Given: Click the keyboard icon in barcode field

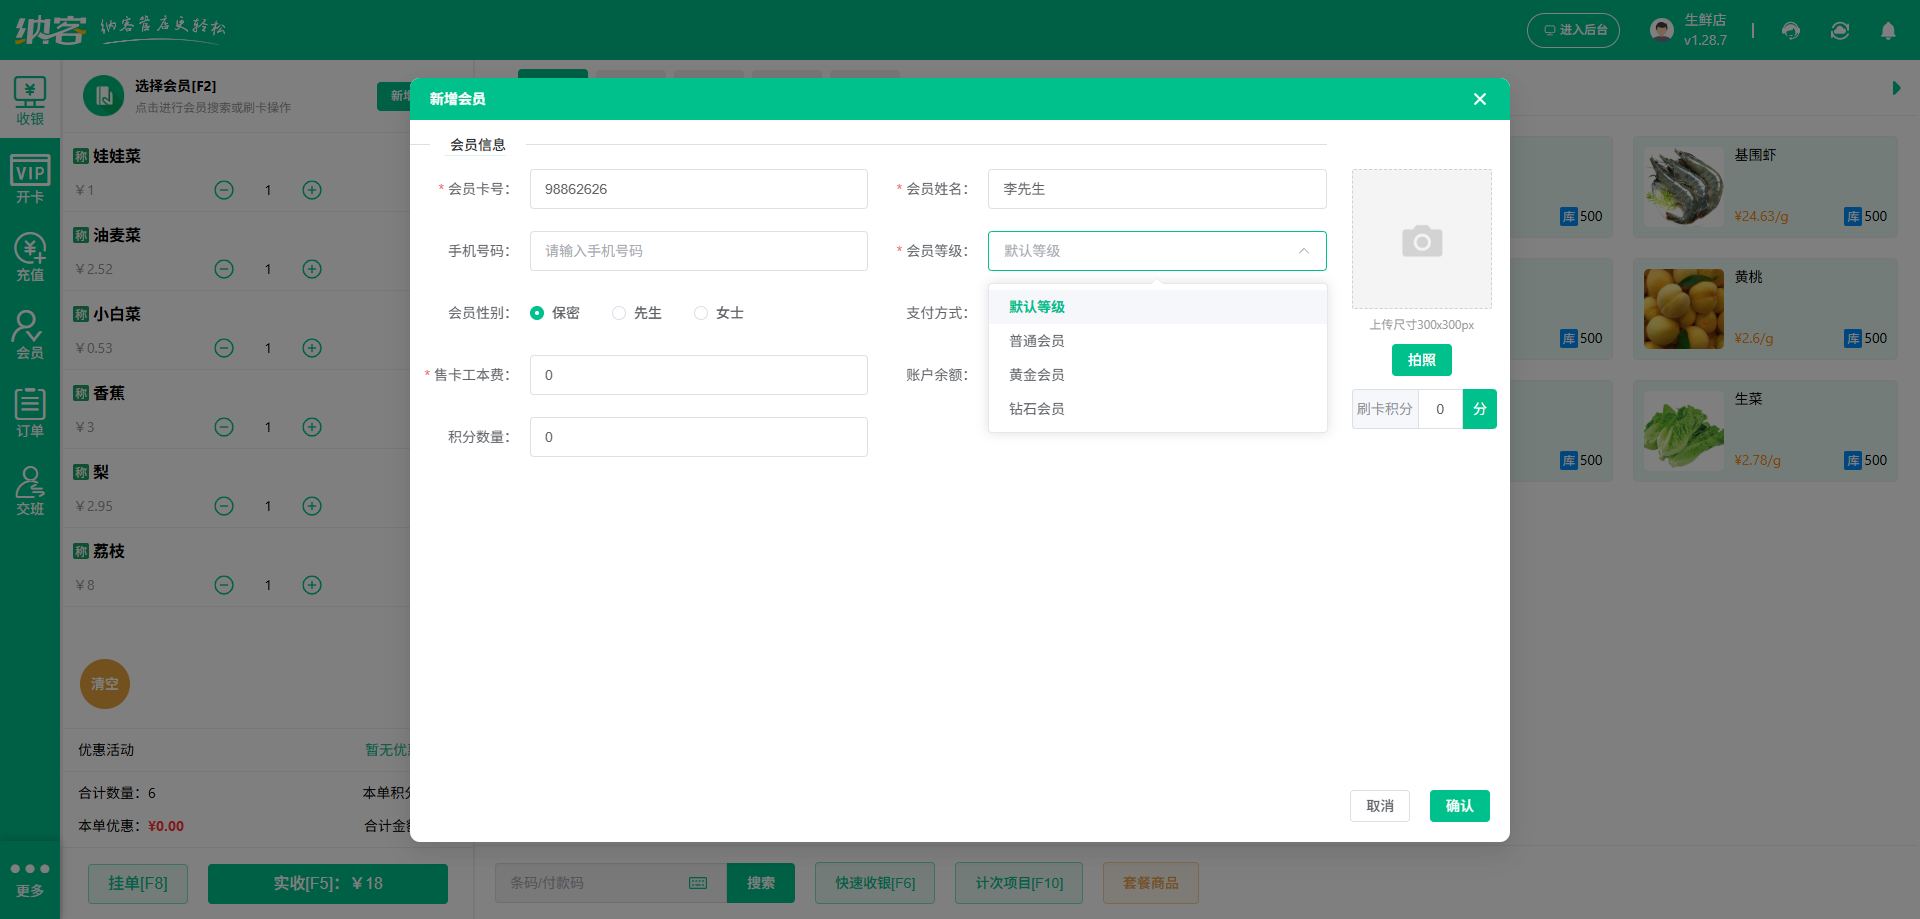Looking at the screenshot, I should coord(698,883).
